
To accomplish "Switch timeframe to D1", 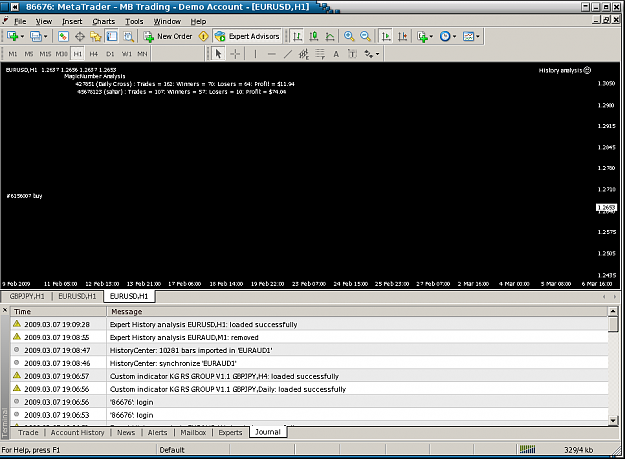I will 110,54.
